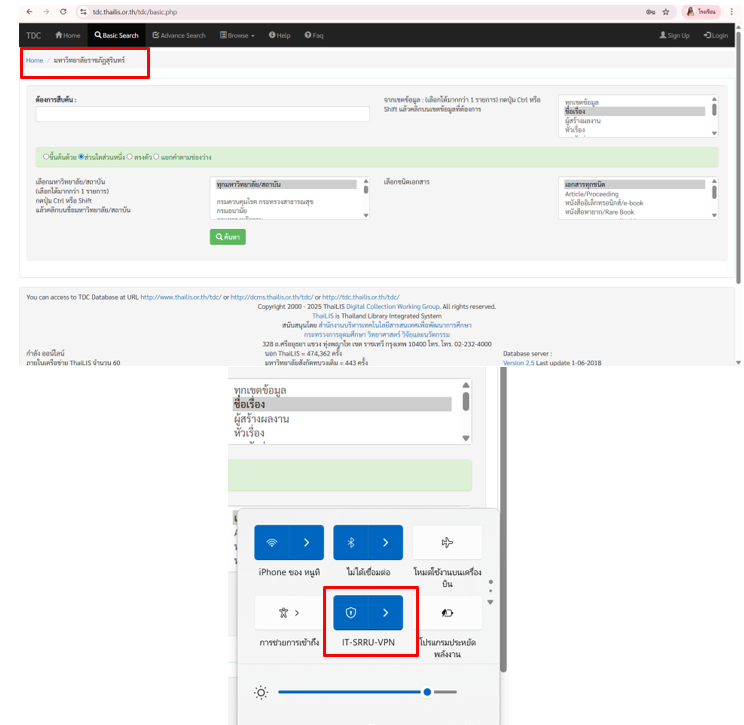Toggle the Wi-Fi quick setting
This screenshot has height=725, width=744.
(271, 543)
